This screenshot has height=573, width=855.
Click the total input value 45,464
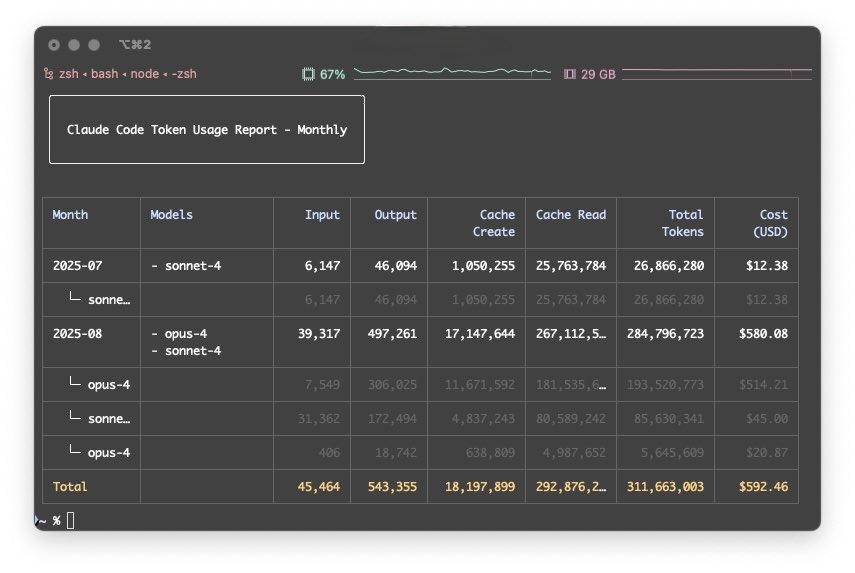click(x=319, y=486)
